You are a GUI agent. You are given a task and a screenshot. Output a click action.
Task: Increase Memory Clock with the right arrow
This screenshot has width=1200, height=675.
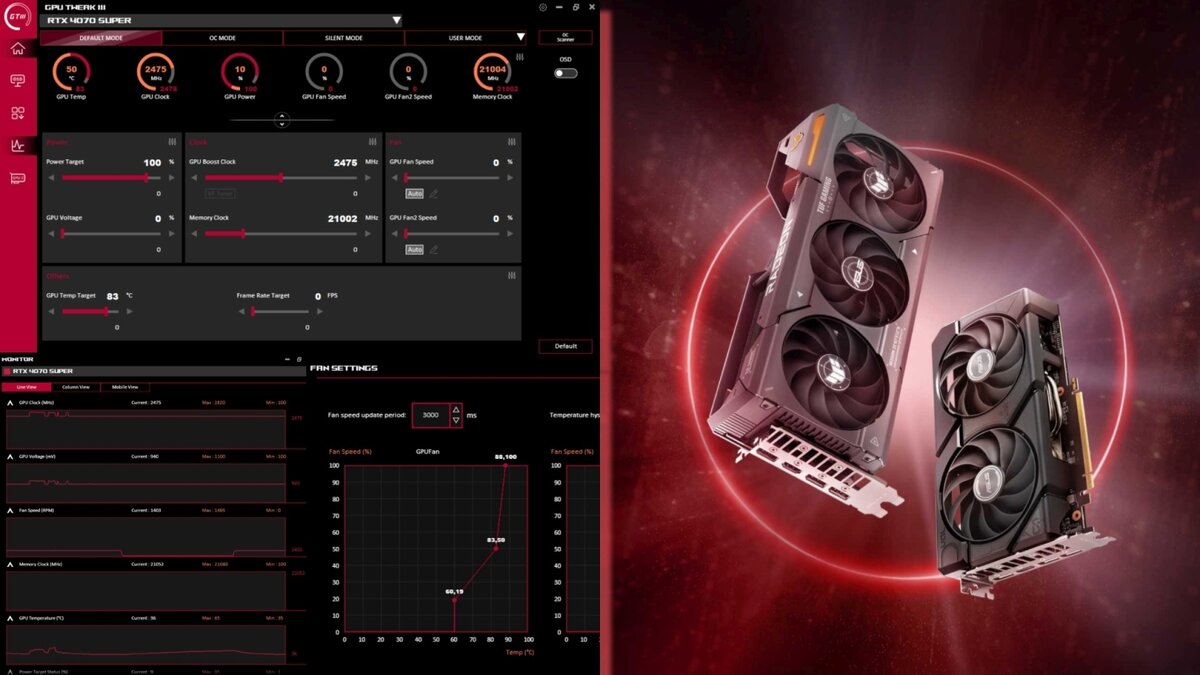tap(367, 234)
